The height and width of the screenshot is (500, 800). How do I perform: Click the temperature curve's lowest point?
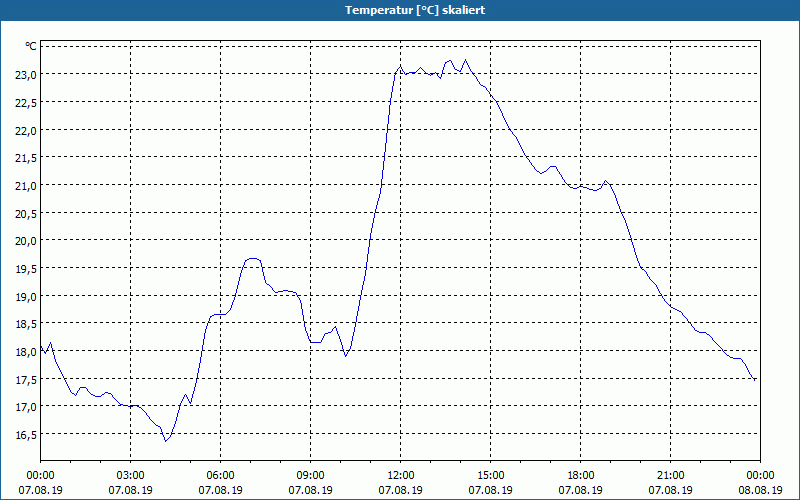(166, 440)
